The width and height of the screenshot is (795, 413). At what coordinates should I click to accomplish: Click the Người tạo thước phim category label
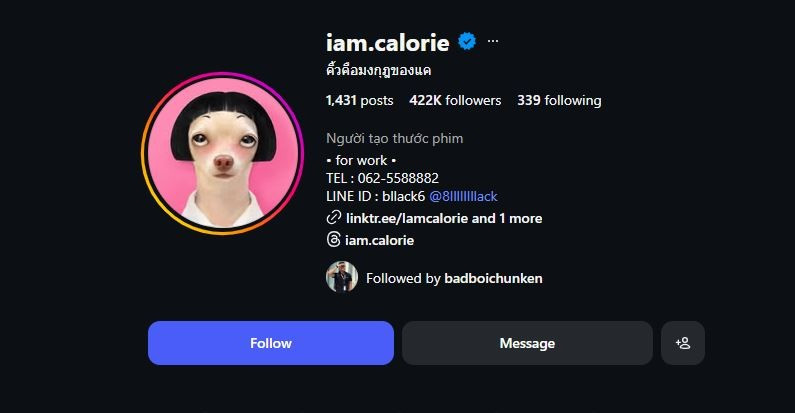coord(394,138)
